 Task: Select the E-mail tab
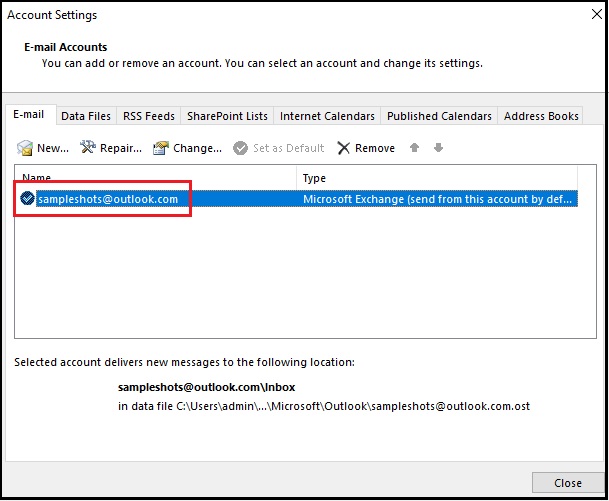pos(29,115)
